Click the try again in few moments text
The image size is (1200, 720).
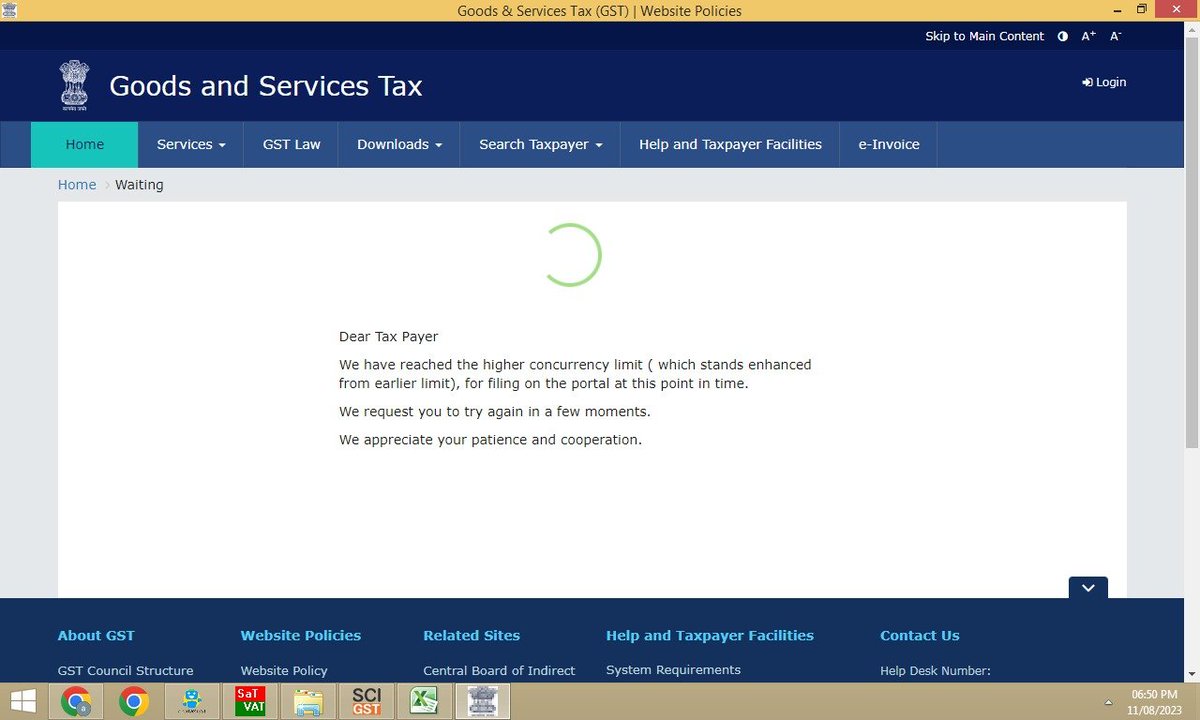[x=495, y=412]
